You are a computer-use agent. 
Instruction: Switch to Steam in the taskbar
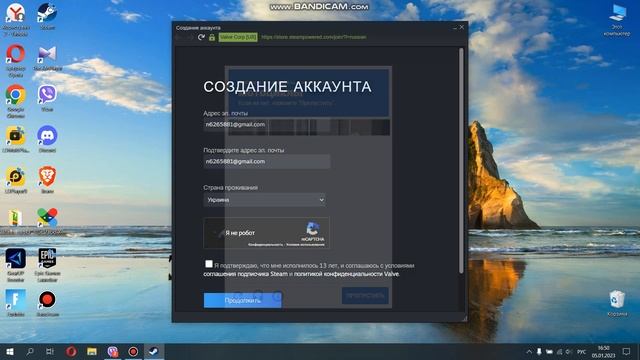point(154,351)
